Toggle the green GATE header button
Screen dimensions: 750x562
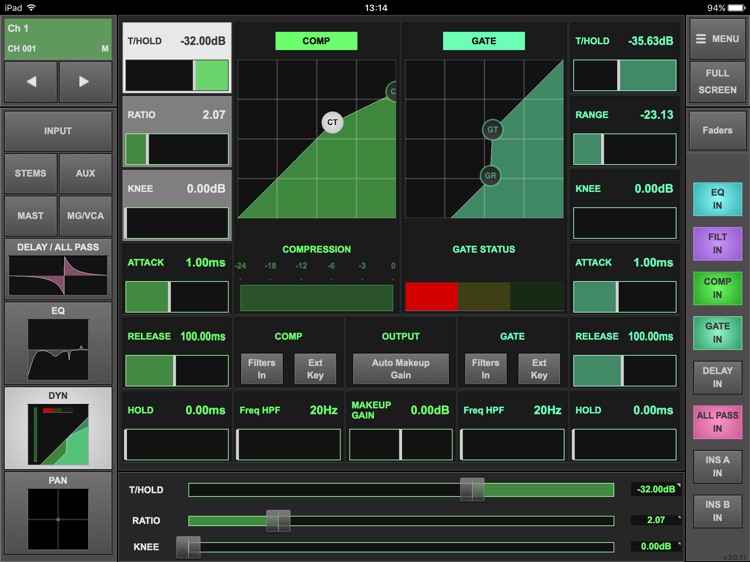484,41
